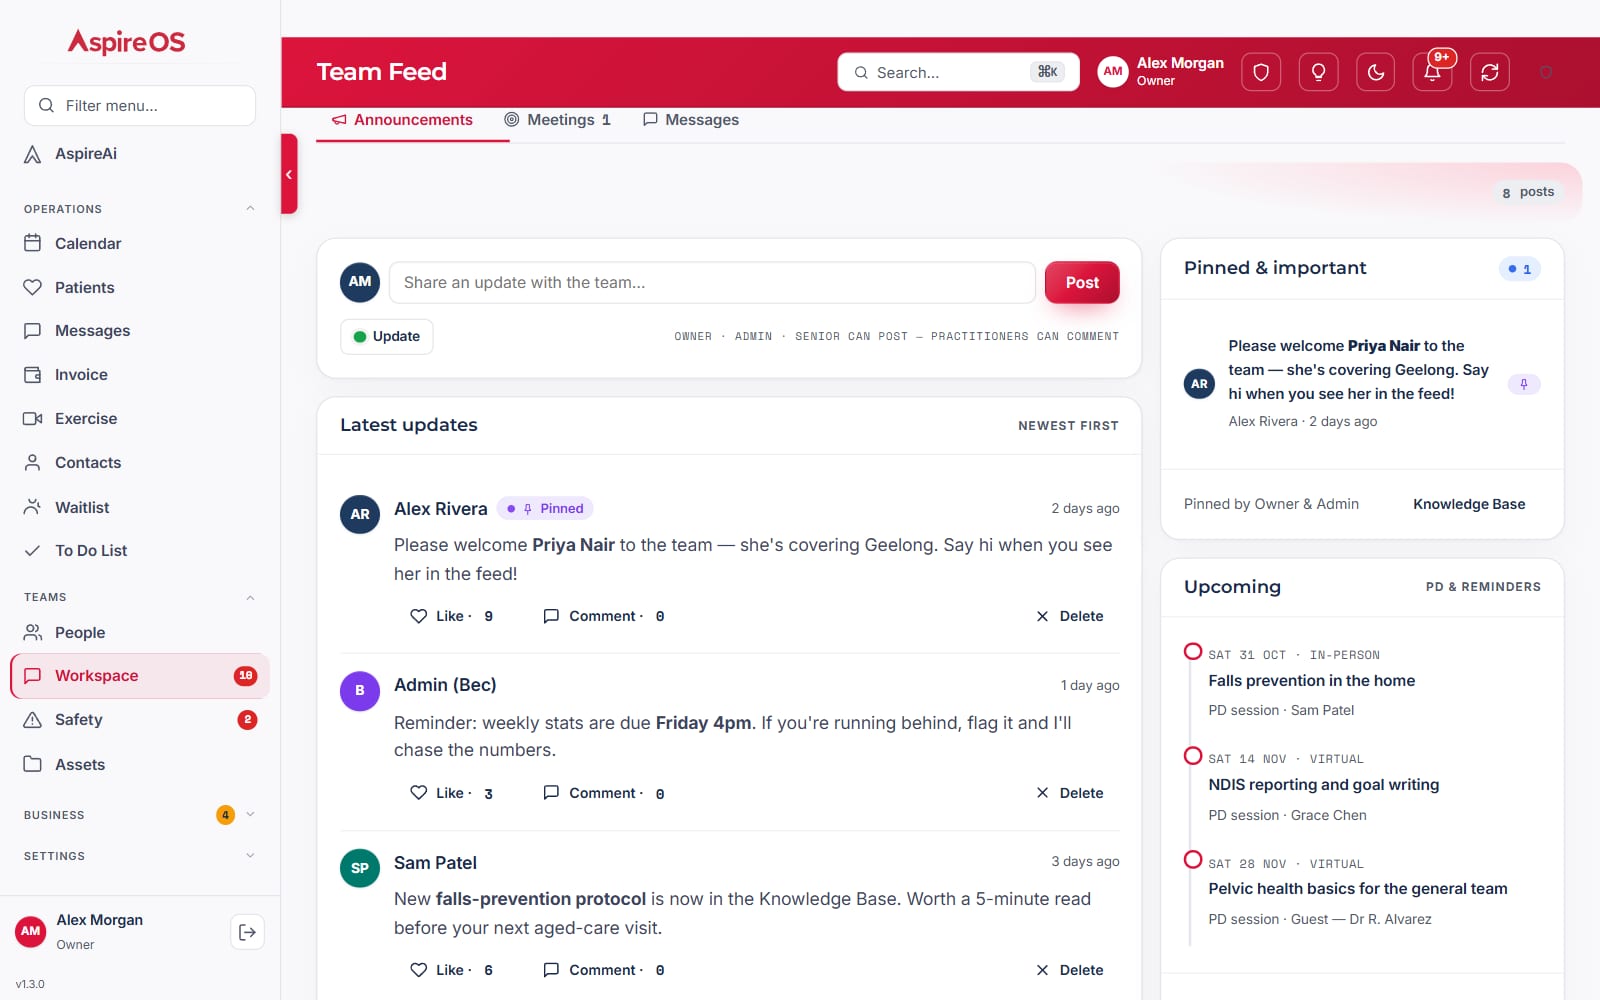This screenshot has height=1000, width=1600.
Task: Open the shield icon in header
Action: point(1261,72)
